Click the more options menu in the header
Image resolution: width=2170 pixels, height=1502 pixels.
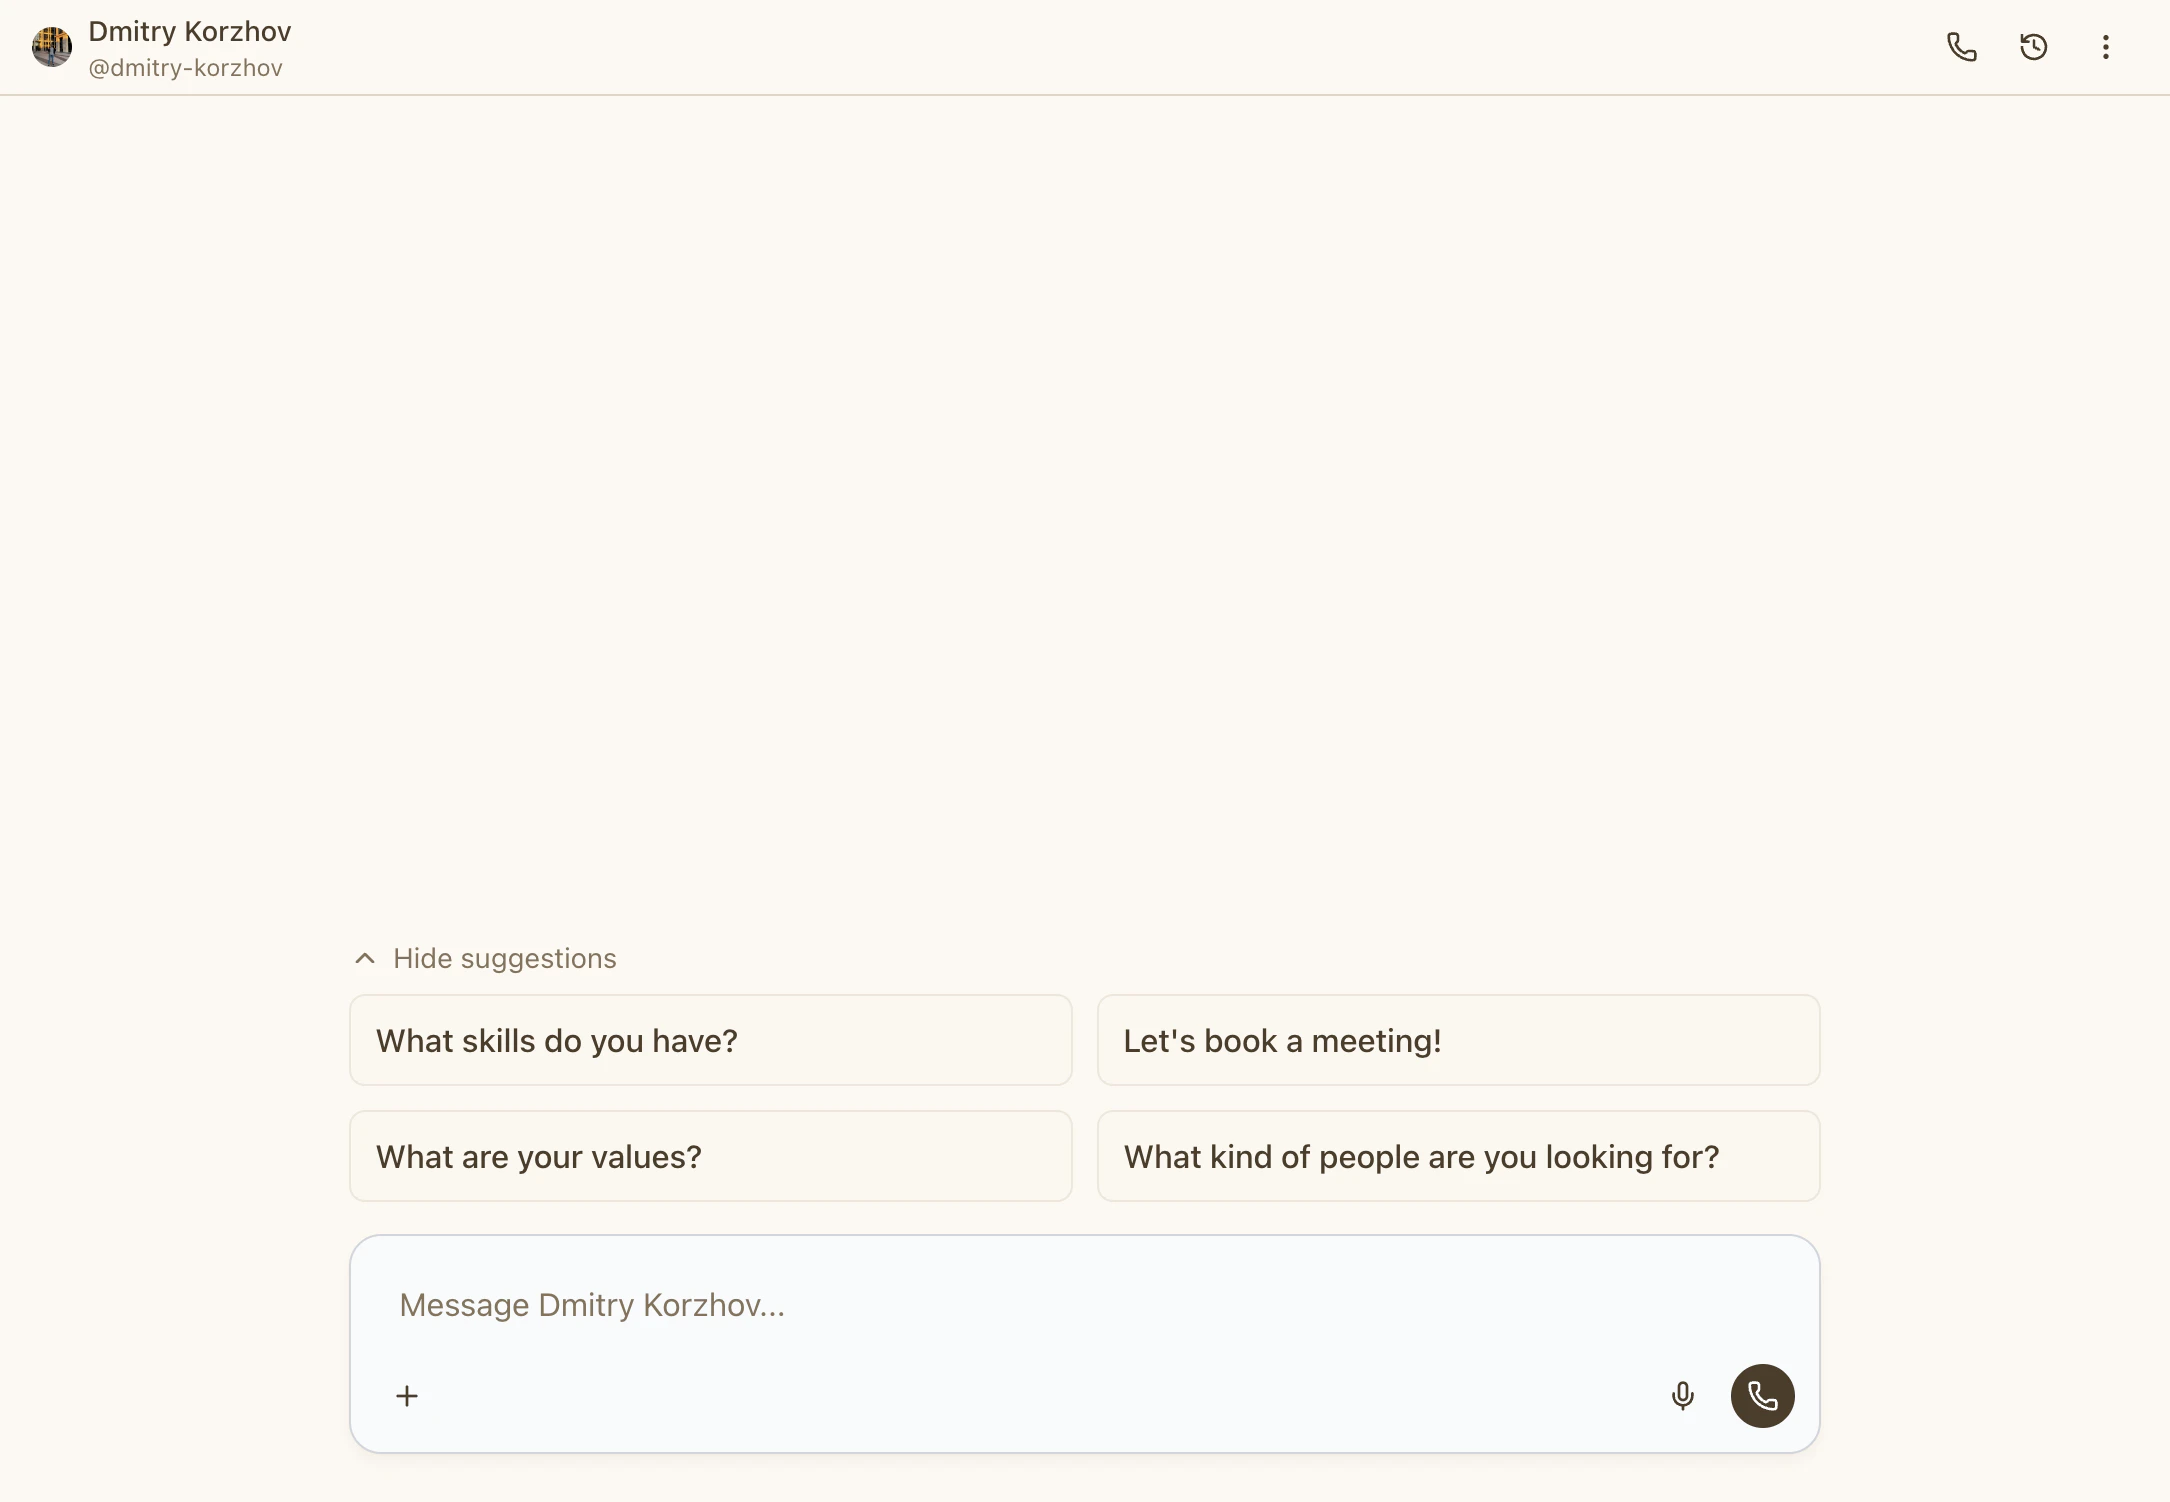[x=2104, y=46]
